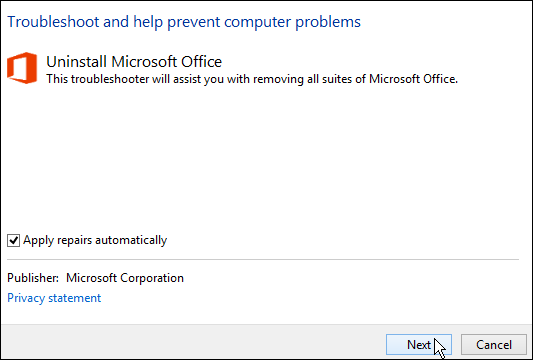
Task: Click the checkmark box beside Apply repairs
Action: point(13,240)
